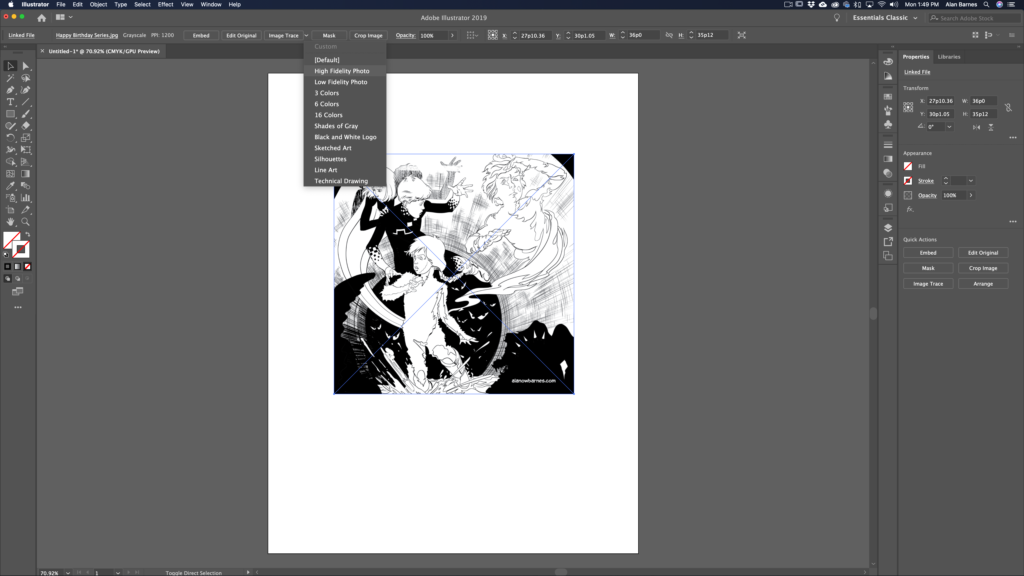This screenshot has height=576, width=1024.
Task: Toggle constrain width and height proportions in Properties
Action: pos(1008,107)
